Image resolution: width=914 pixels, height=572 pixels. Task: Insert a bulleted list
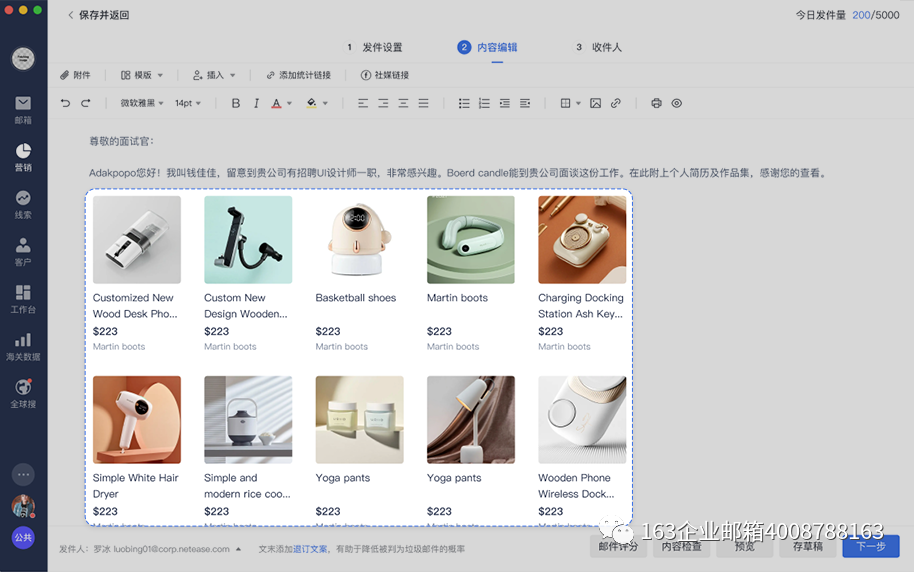click(464, 103)
